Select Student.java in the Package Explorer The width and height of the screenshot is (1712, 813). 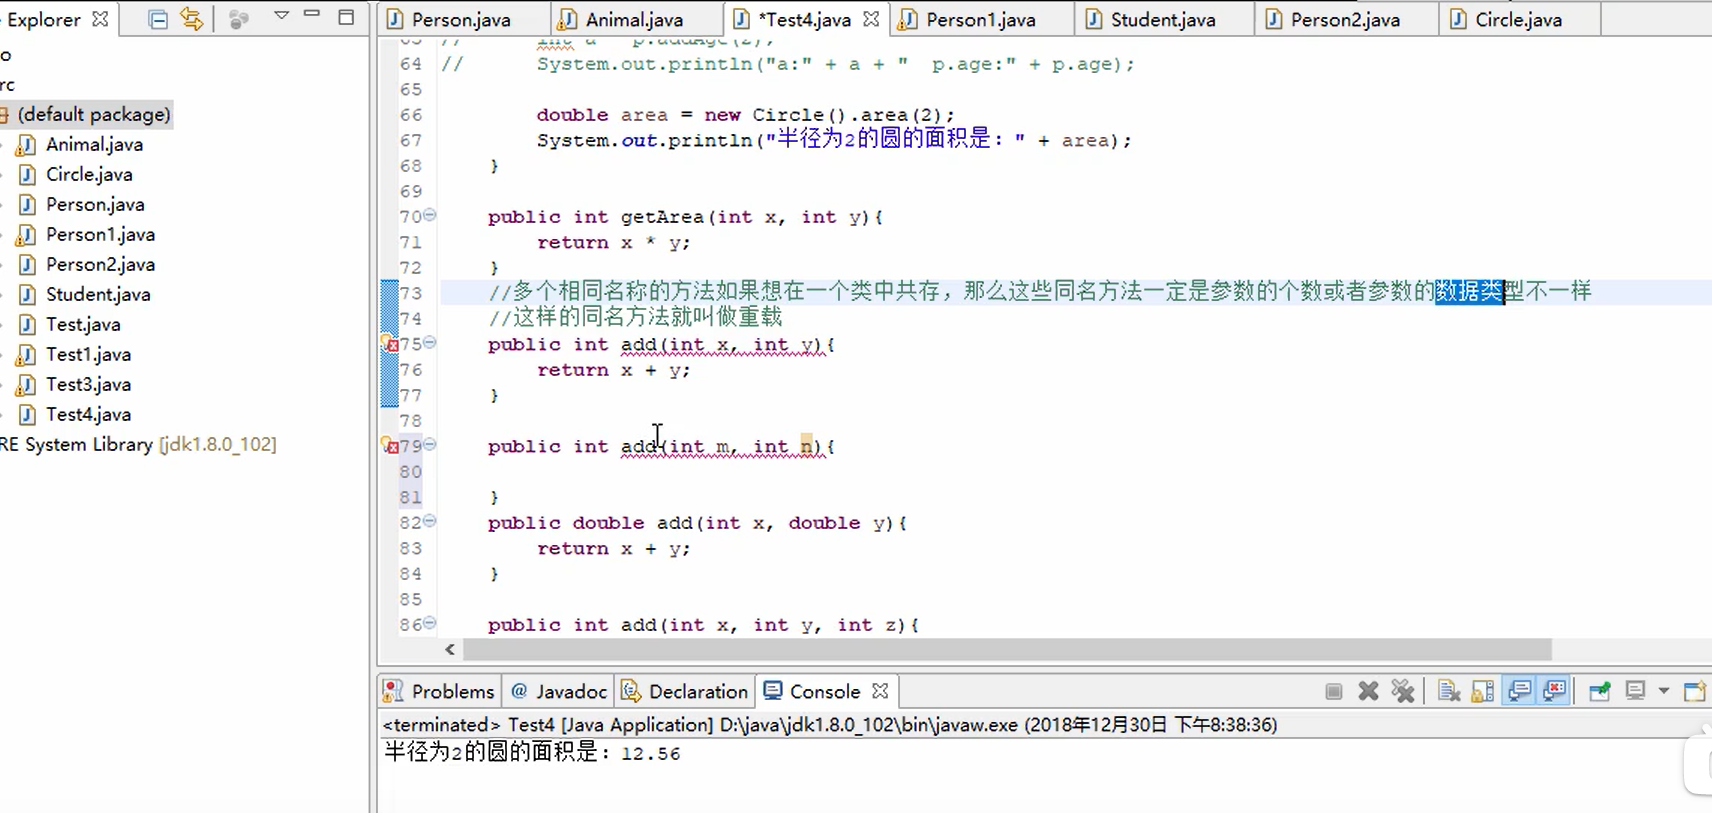pyautogui.click(x=98, y=294)
